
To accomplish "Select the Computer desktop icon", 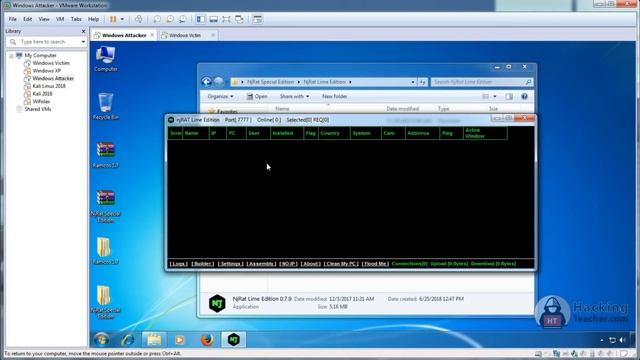I will point(106,58).
